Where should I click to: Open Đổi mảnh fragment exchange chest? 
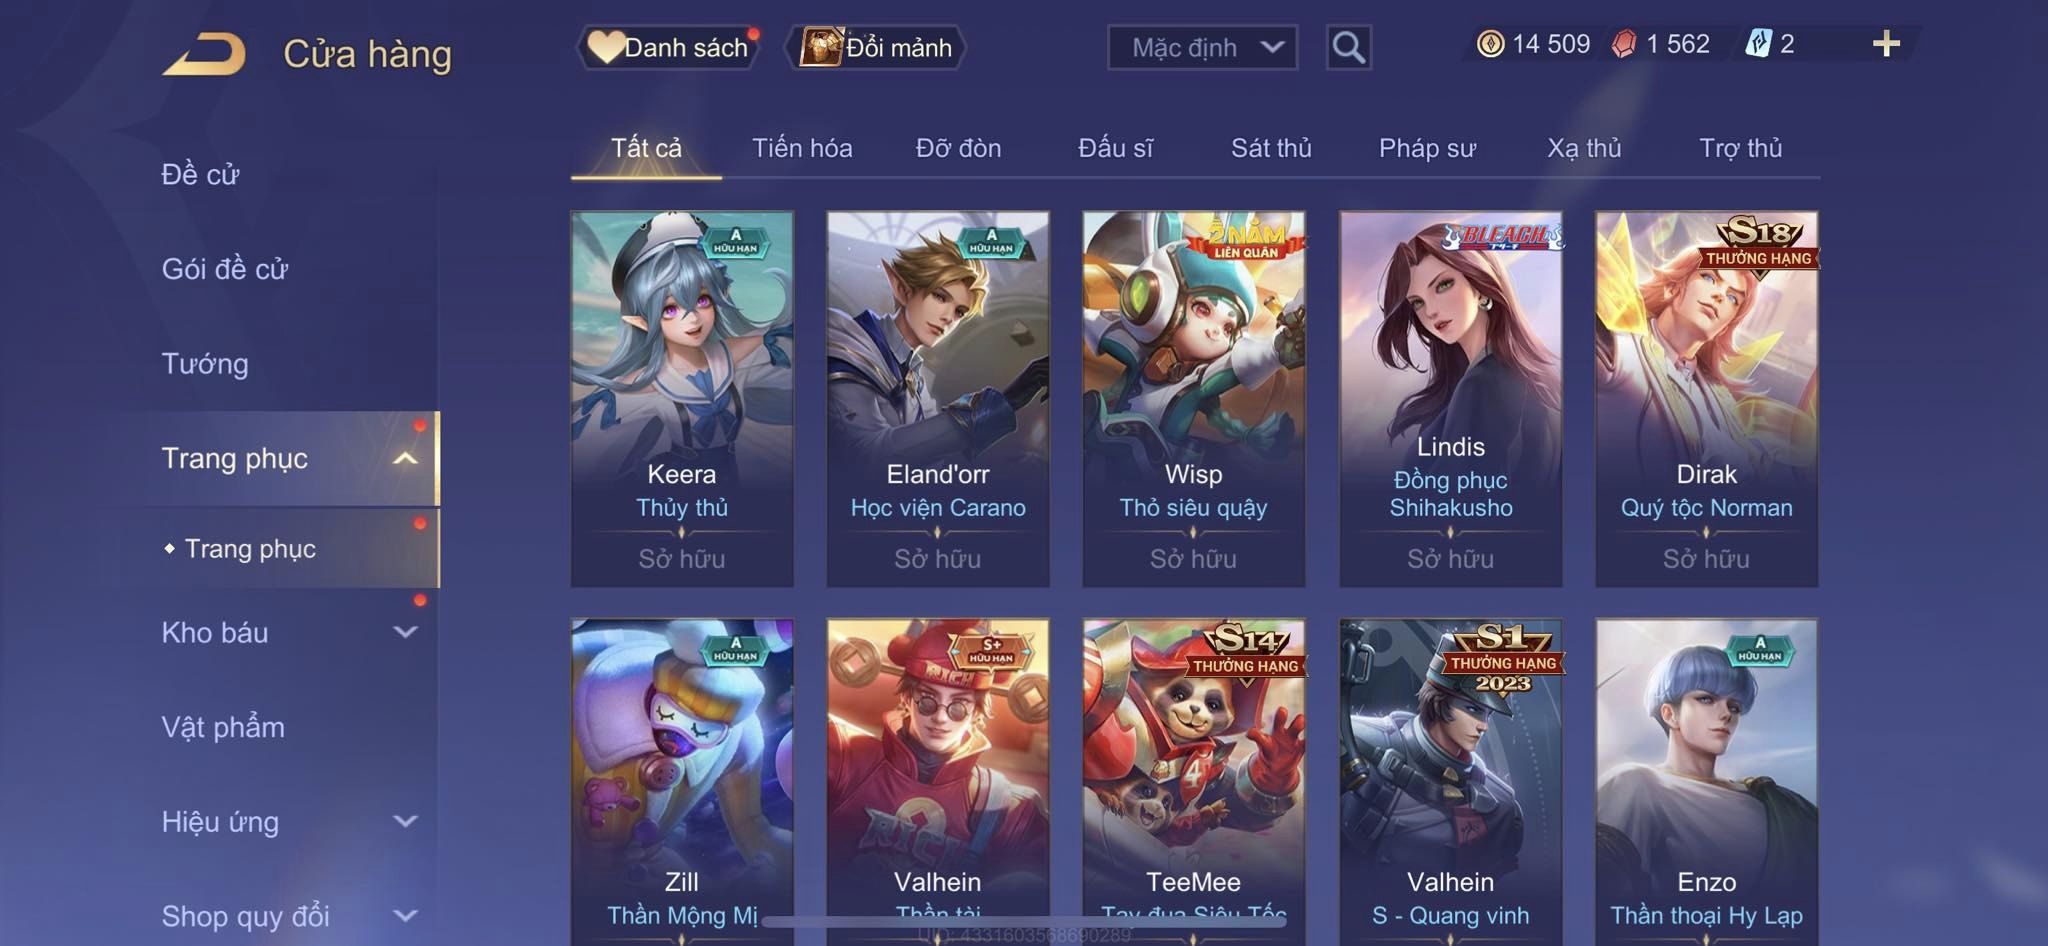click(x=876, y=47)
